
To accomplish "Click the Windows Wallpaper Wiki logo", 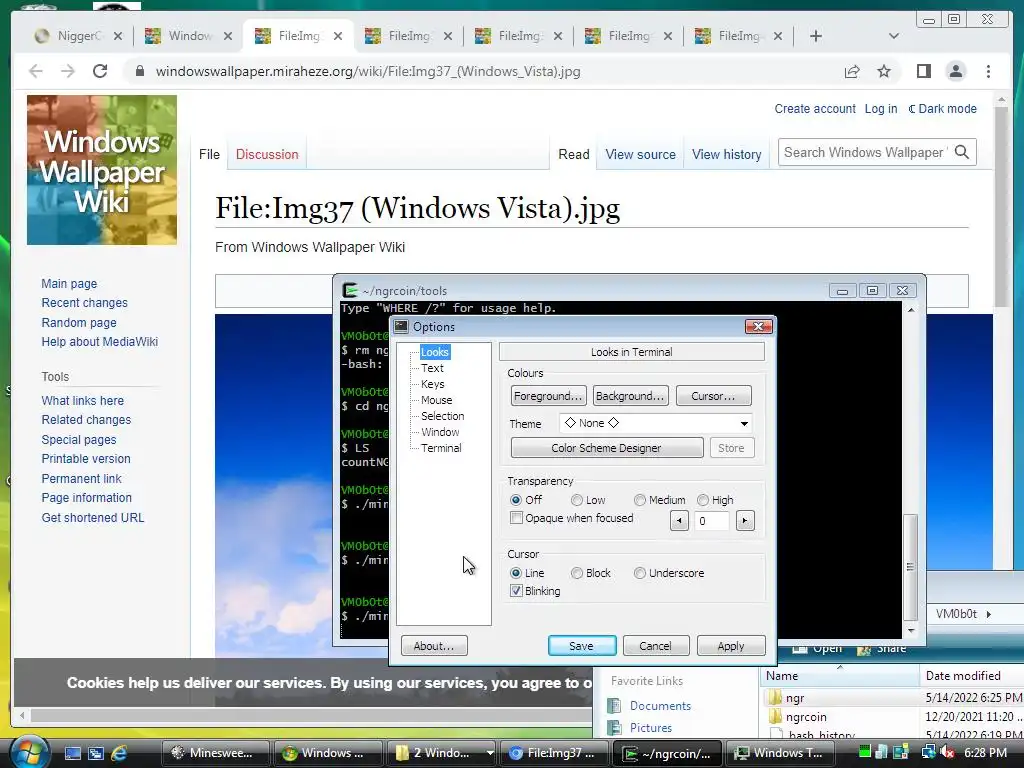I will (102, 170).
